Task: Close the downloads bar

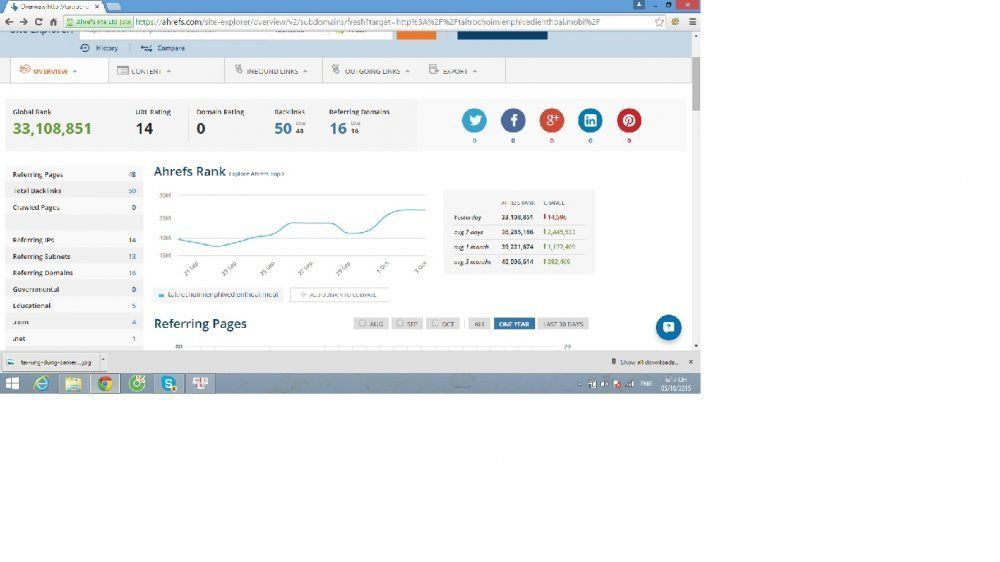Action: 691,362
